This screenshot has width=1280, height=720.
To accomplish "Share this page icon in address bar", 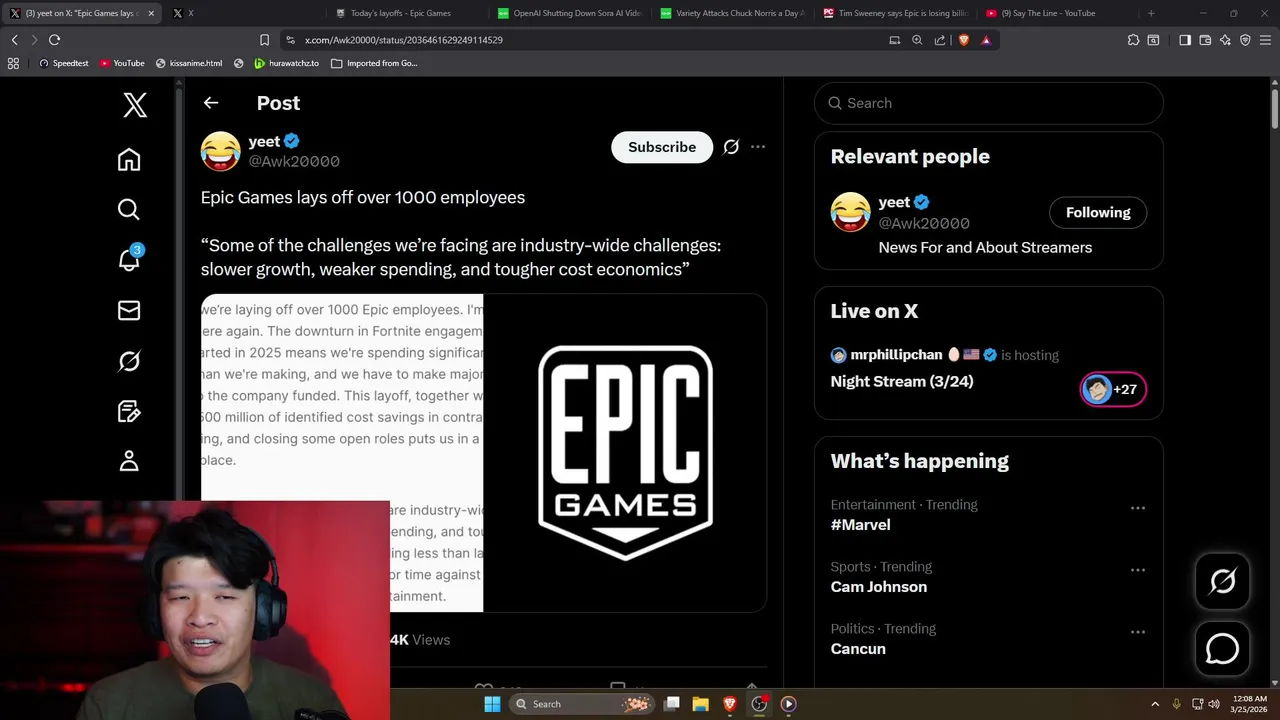I will pyautogui.click(x=940, y=40).
